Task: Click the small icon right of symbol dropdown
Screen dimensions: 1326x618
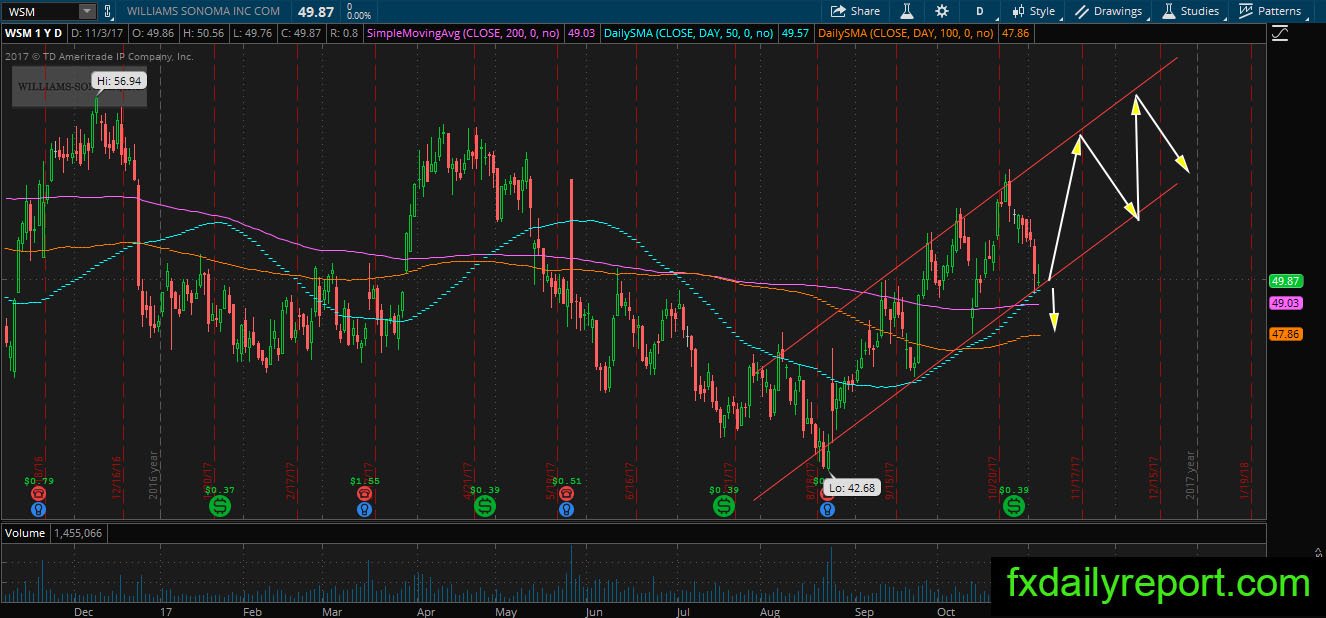Action: [x=106, y=11]
